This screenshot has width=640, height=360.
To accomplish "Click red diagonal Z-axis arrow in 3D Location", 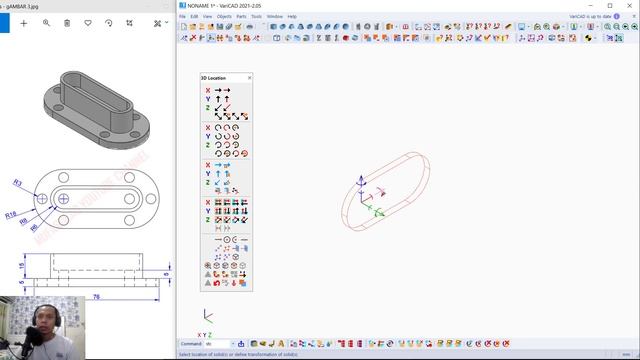I will tap(227, 107).
